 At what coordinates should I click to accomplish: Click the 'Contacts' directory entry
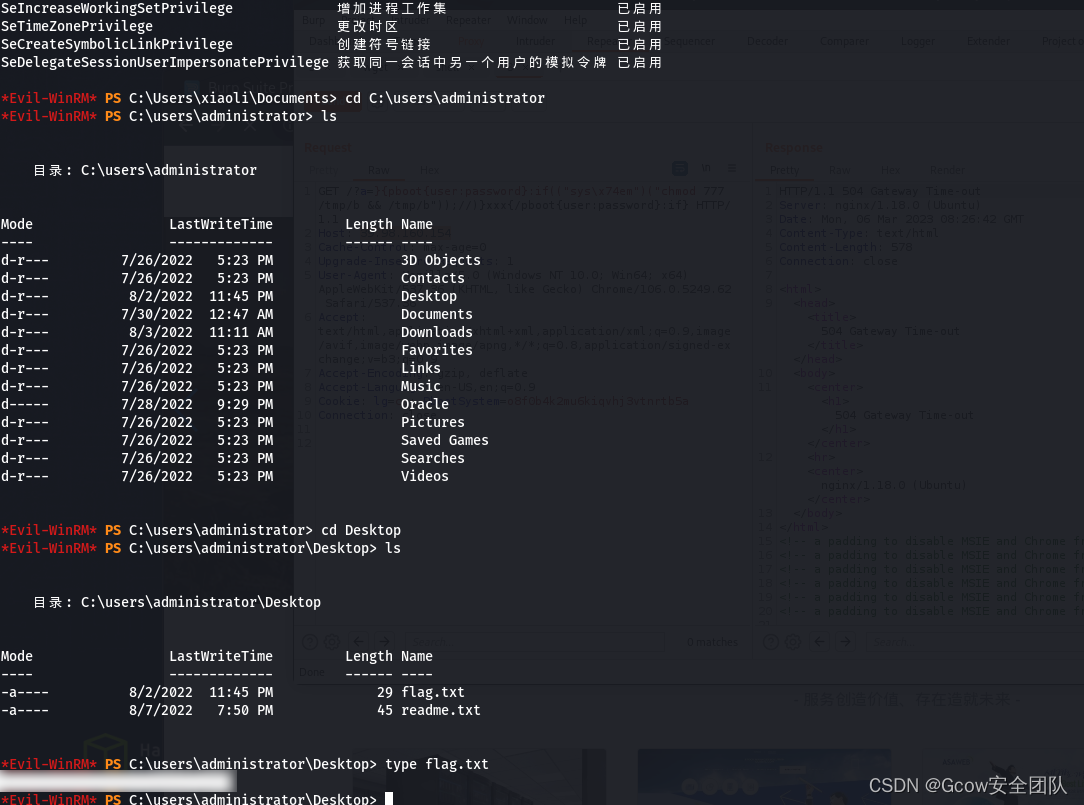pos(433,278)
